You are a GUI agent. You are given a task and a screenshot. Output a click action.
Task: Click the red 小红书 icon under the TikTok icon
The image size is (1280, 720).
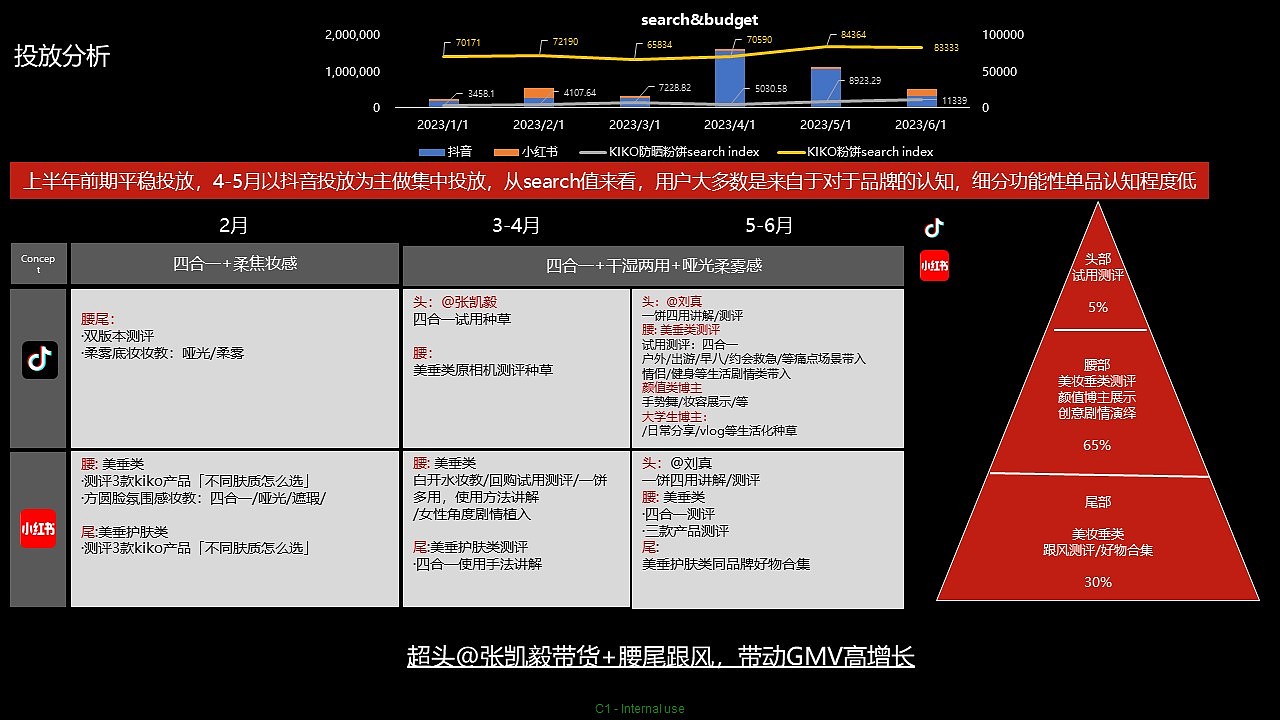(934, 265)
